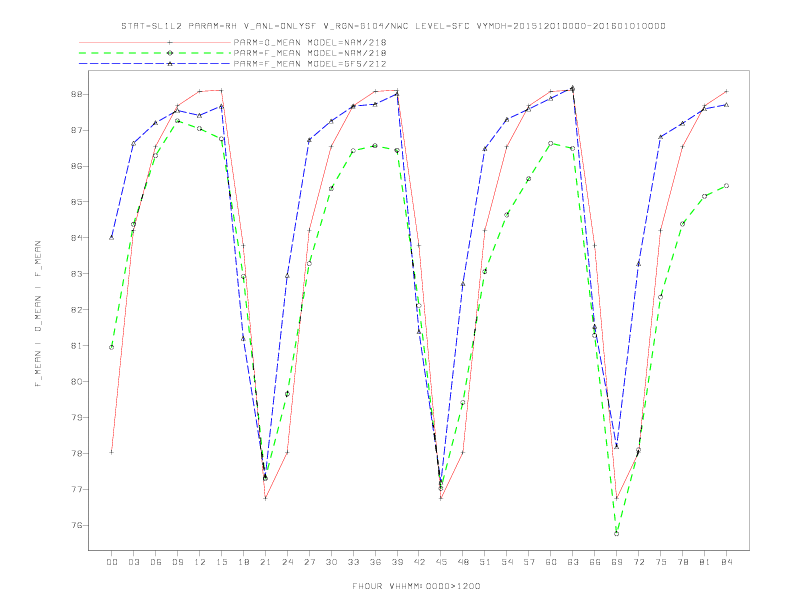Click the x-axis forecast hour label 33
This screenshot has width=792, height=612.
tap(353, 562)
